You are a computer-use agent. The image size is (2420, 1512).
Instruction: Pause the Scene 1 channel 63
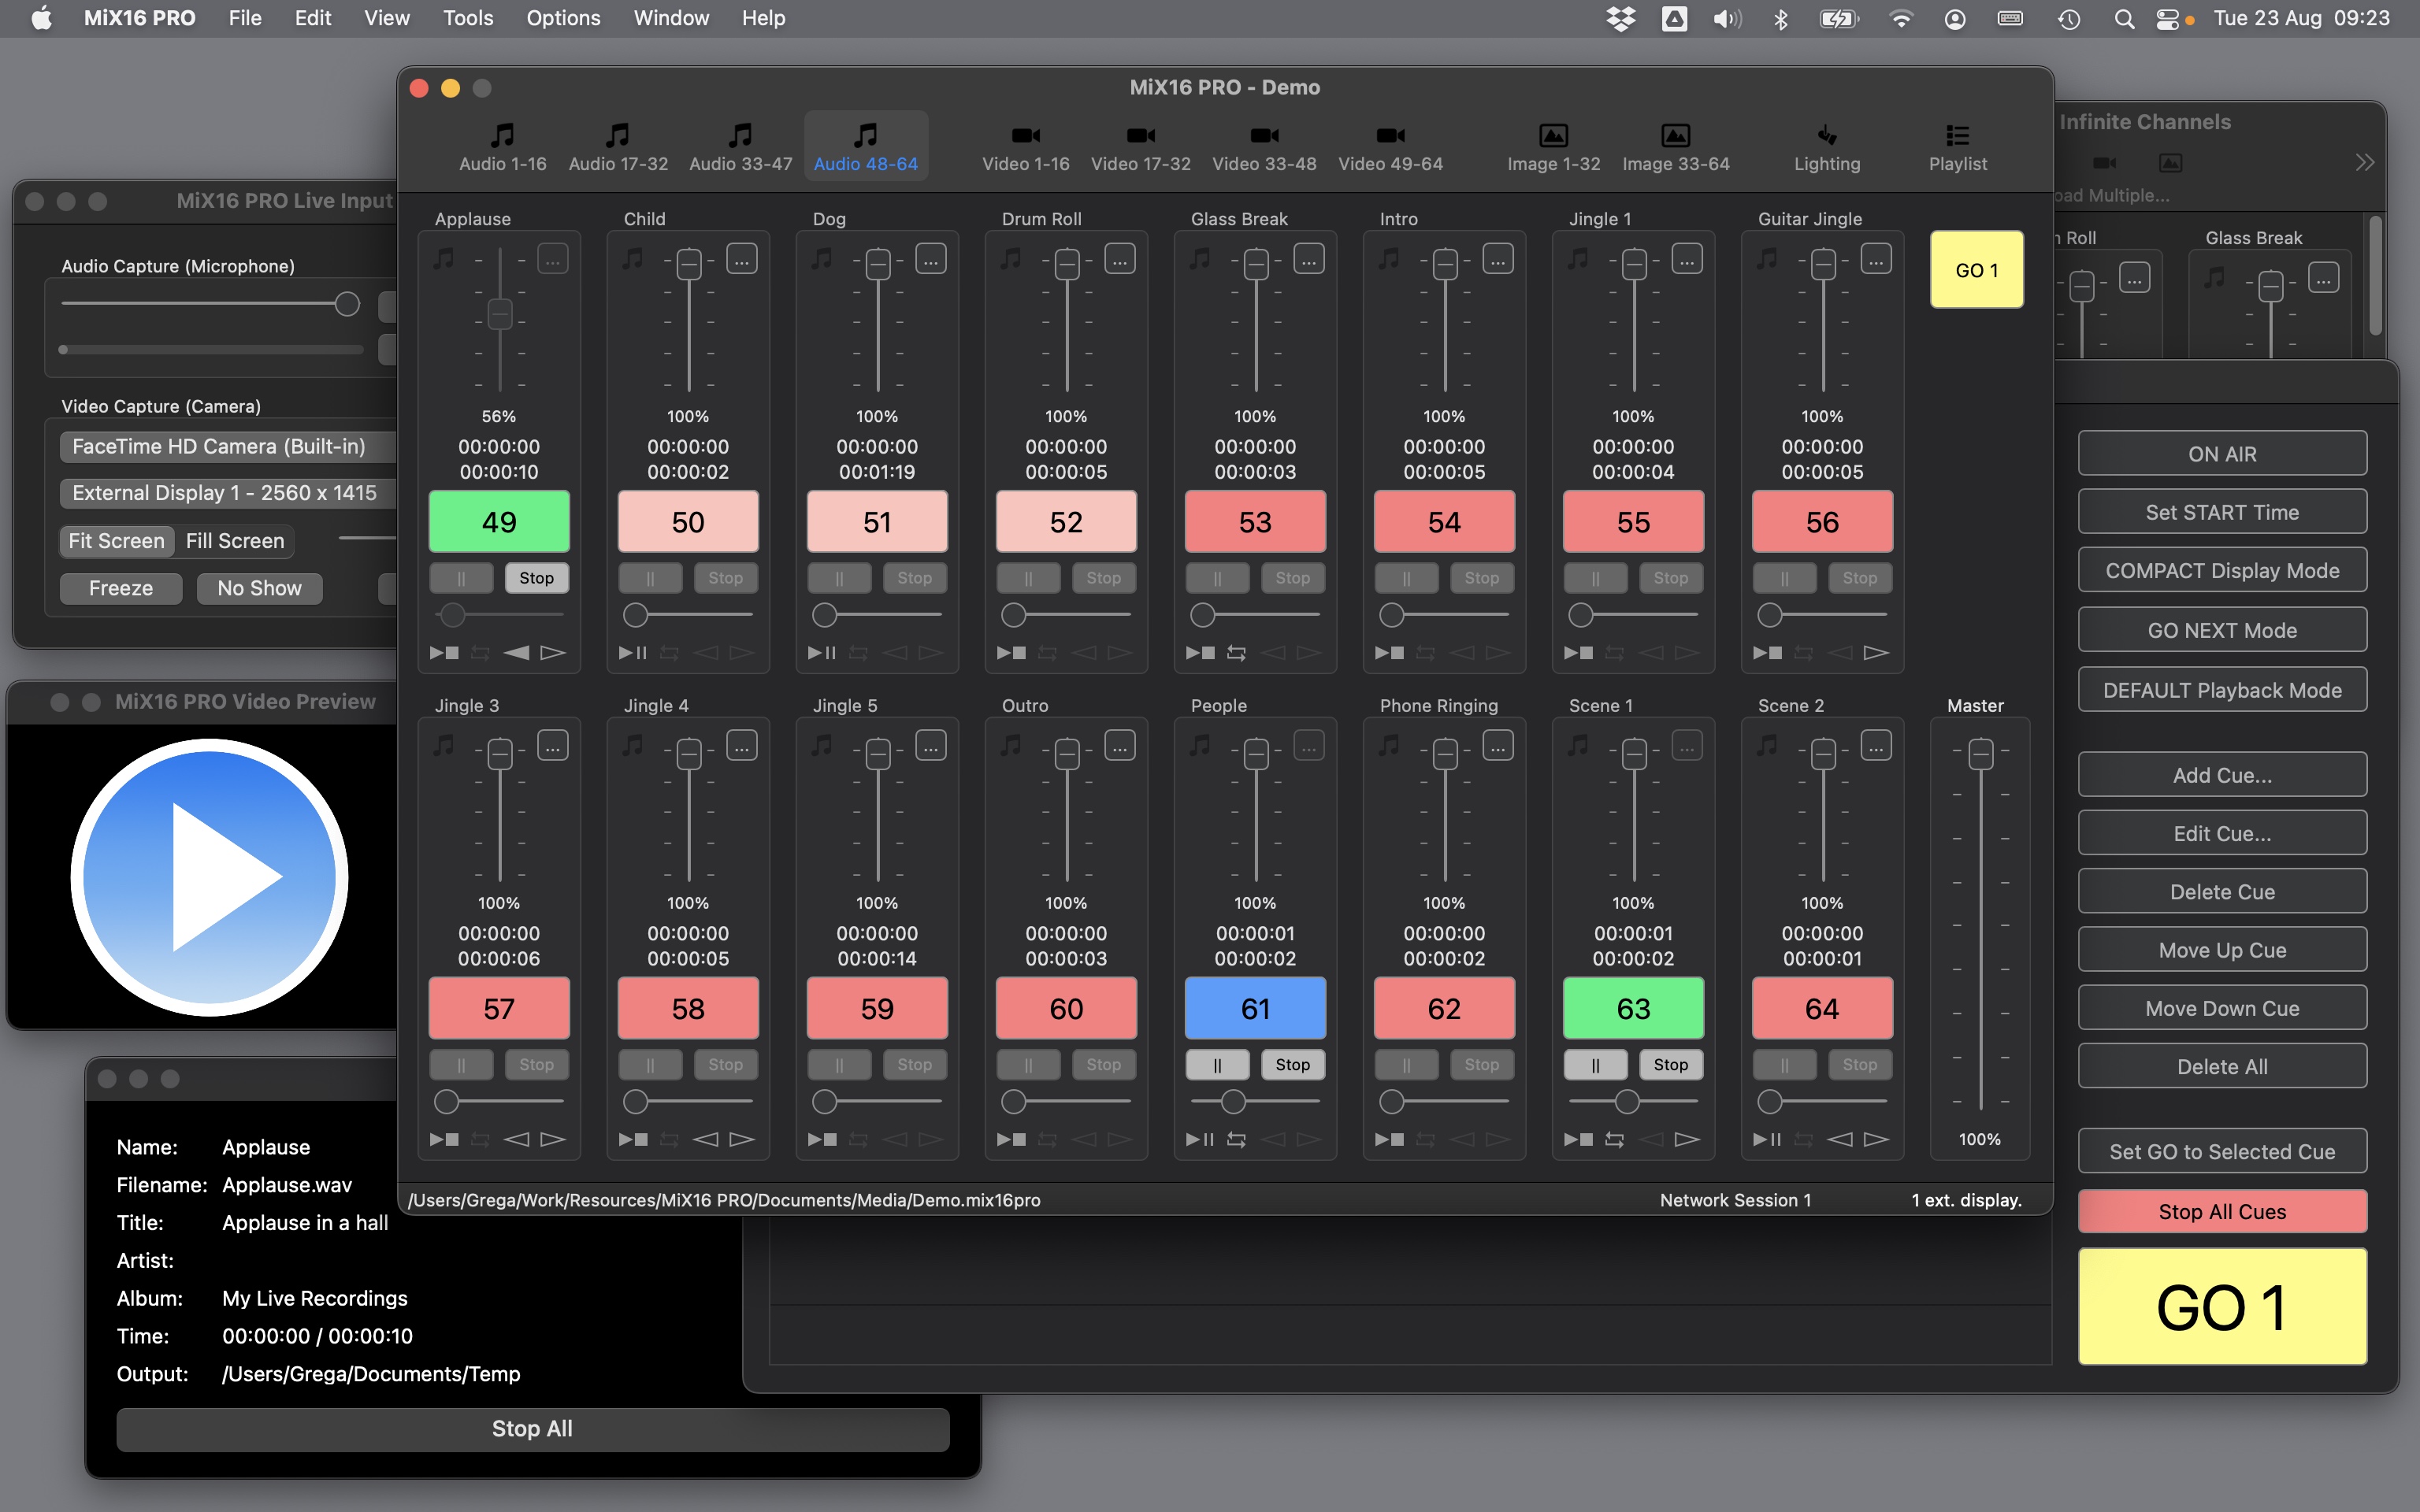[x=1595, y=1065]
